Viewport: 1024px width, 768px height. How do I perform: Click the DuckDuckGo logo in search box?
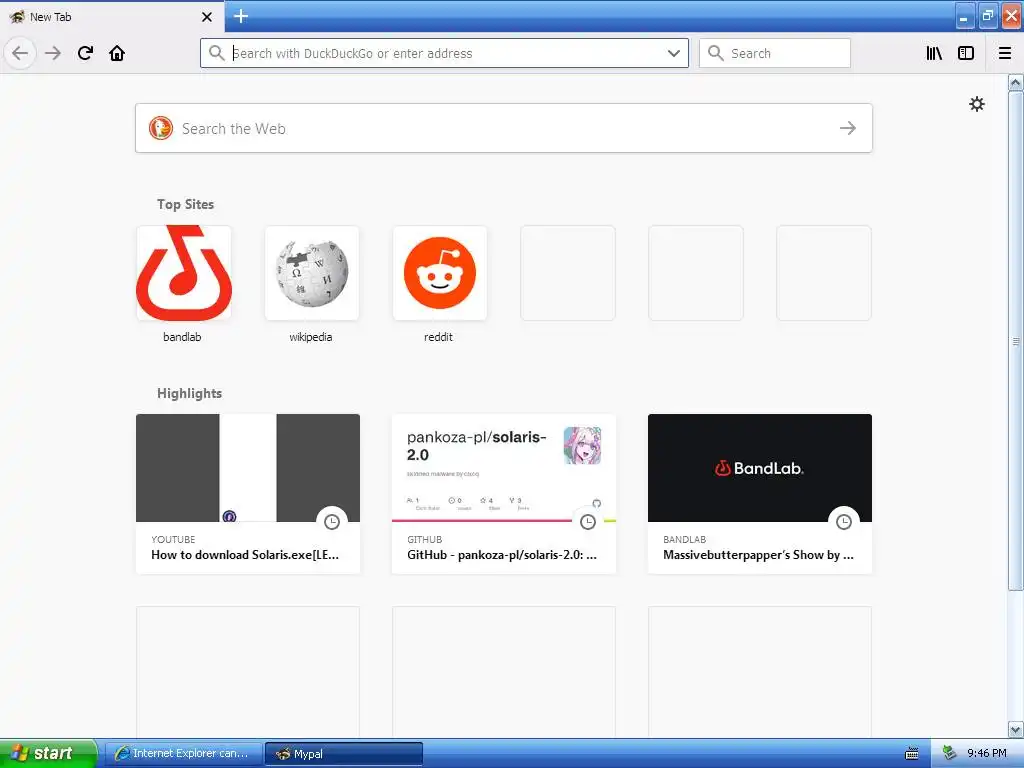[161, 128]
